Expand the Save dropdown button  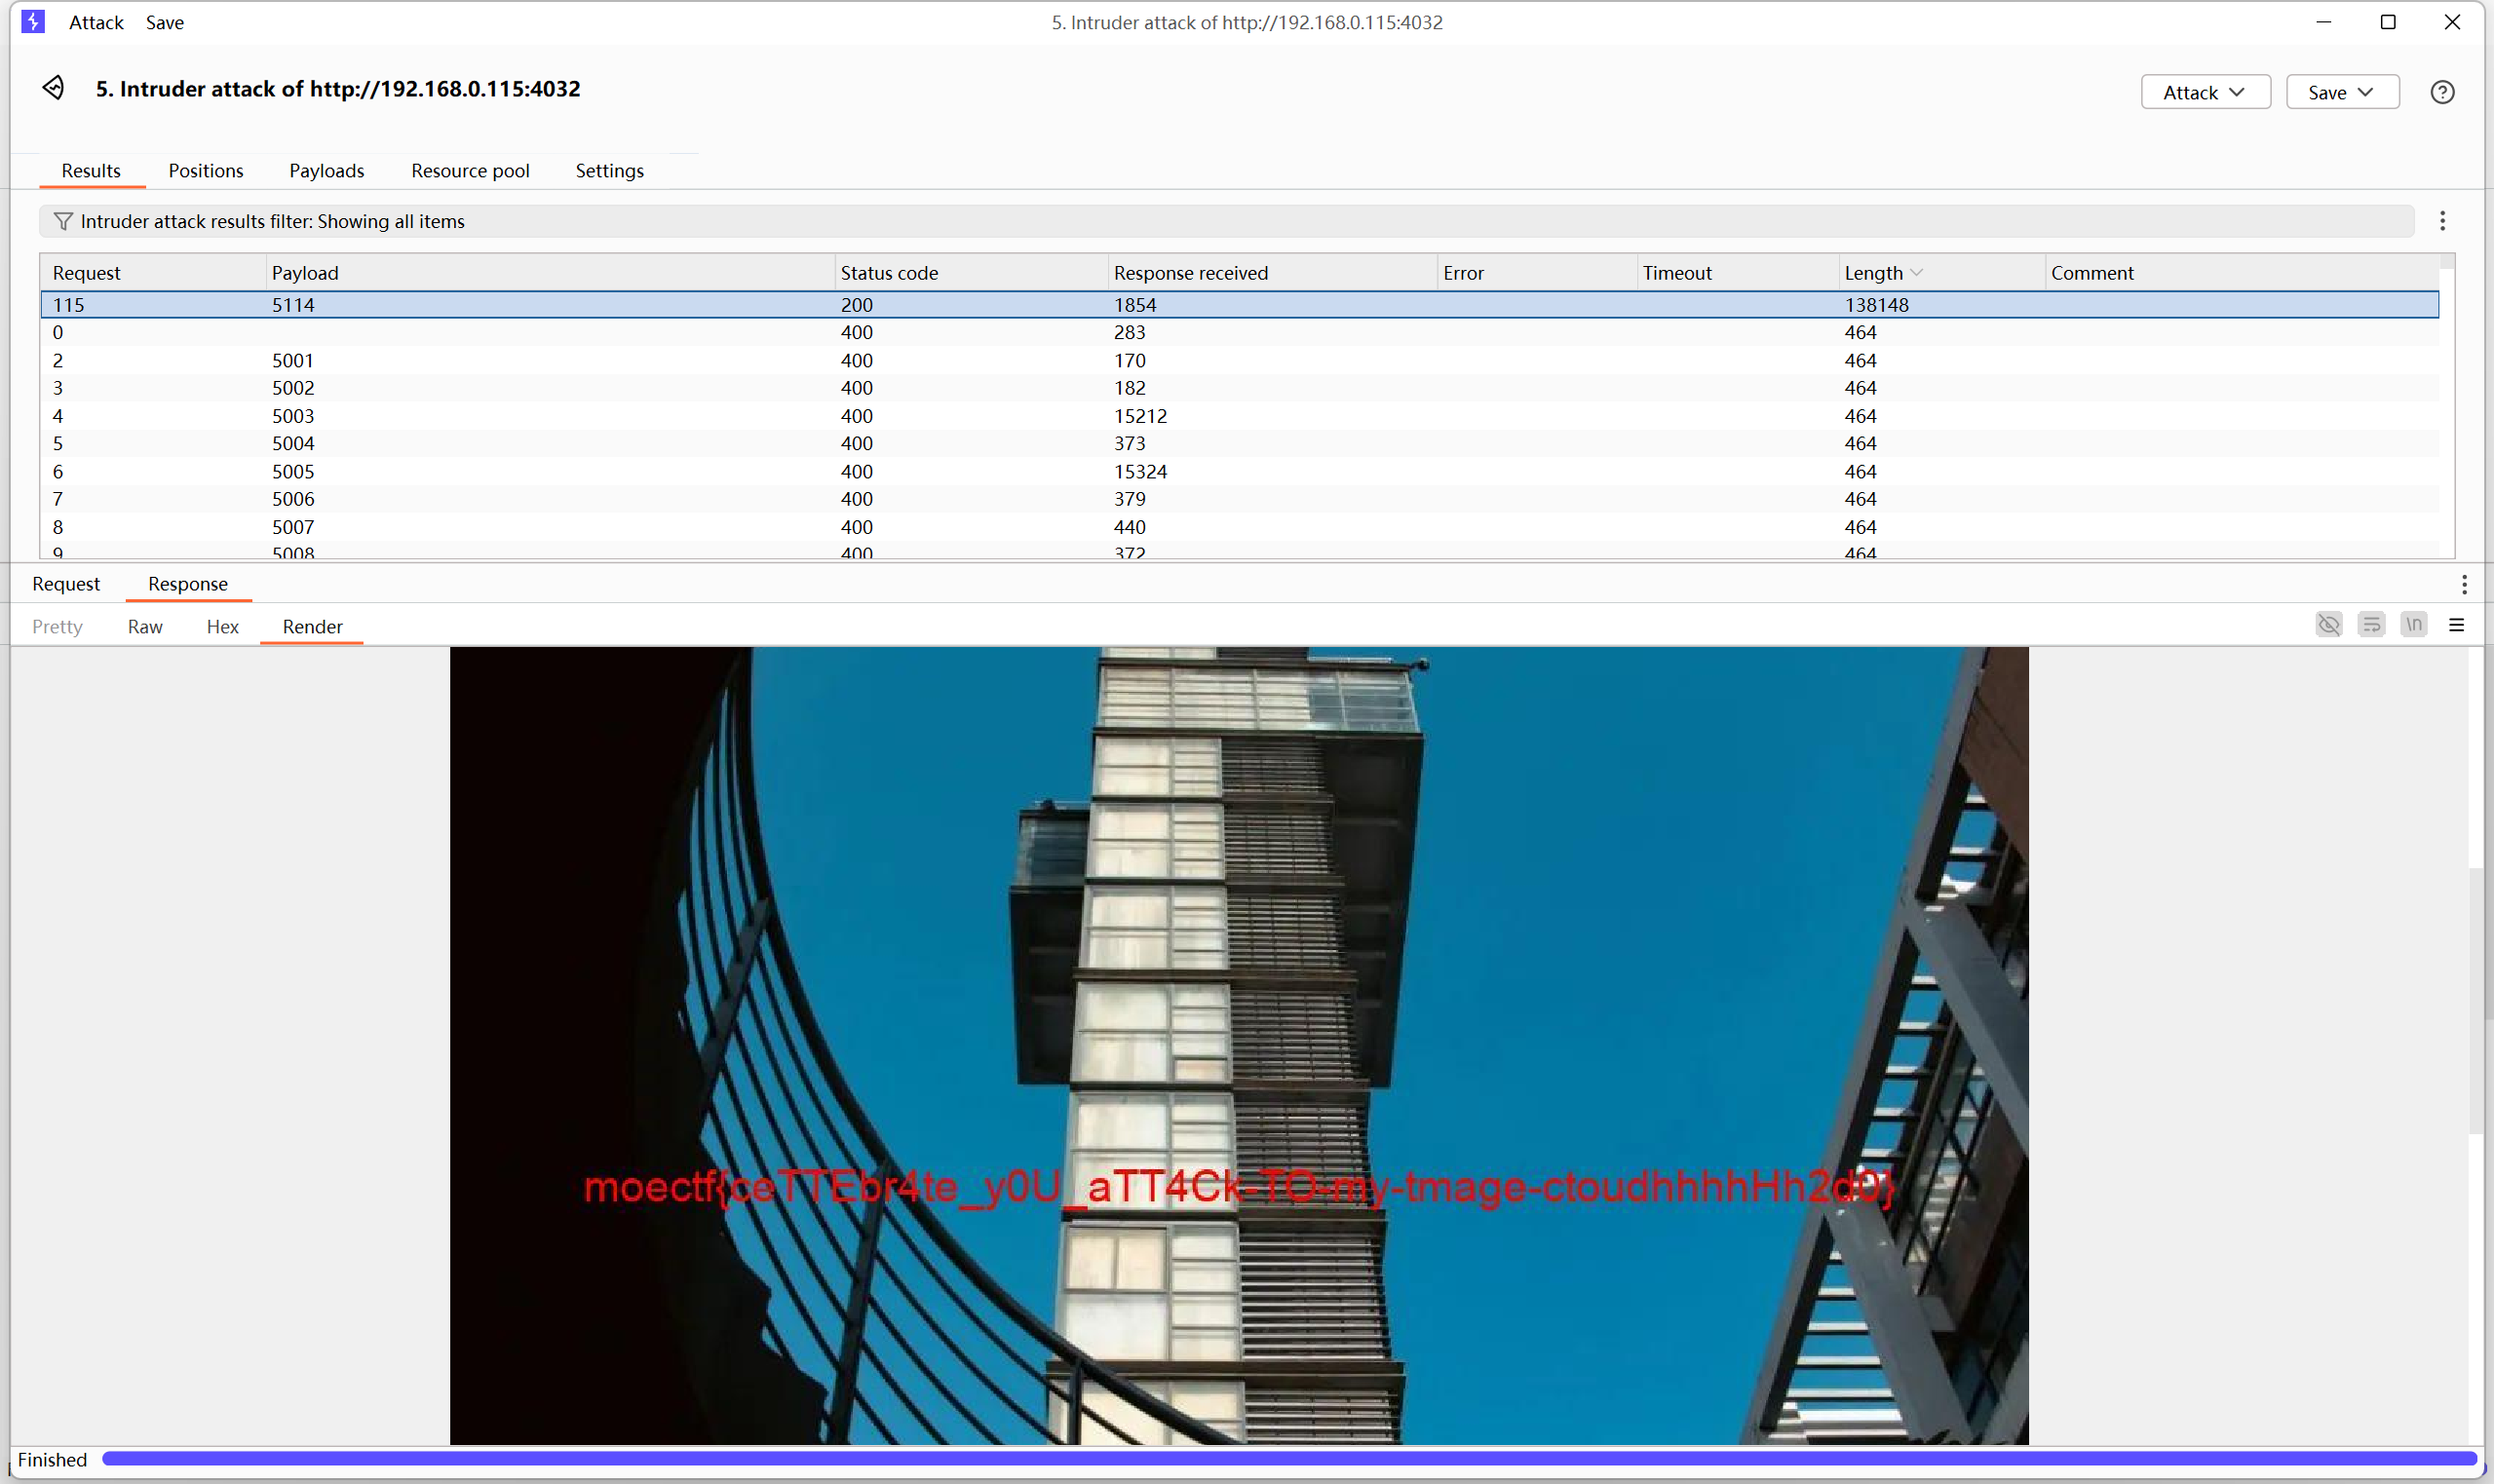coord(2342,92)
